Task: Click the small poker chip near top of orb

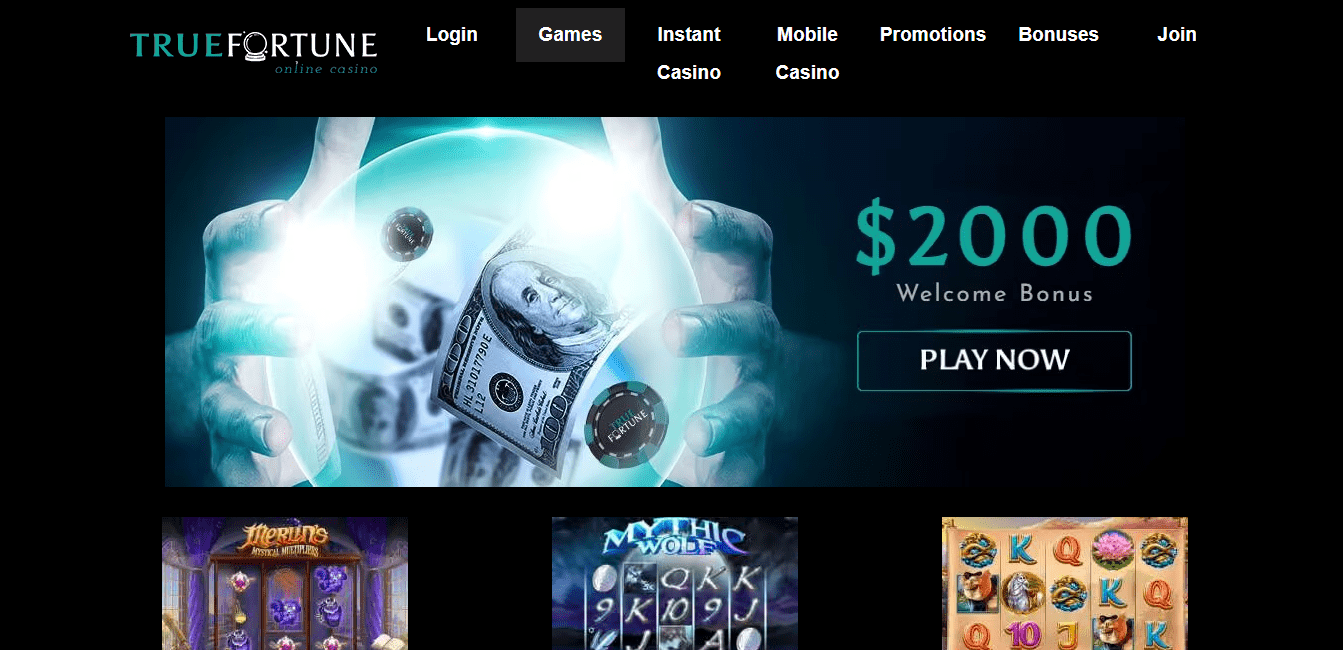Action: pos(406,234)
